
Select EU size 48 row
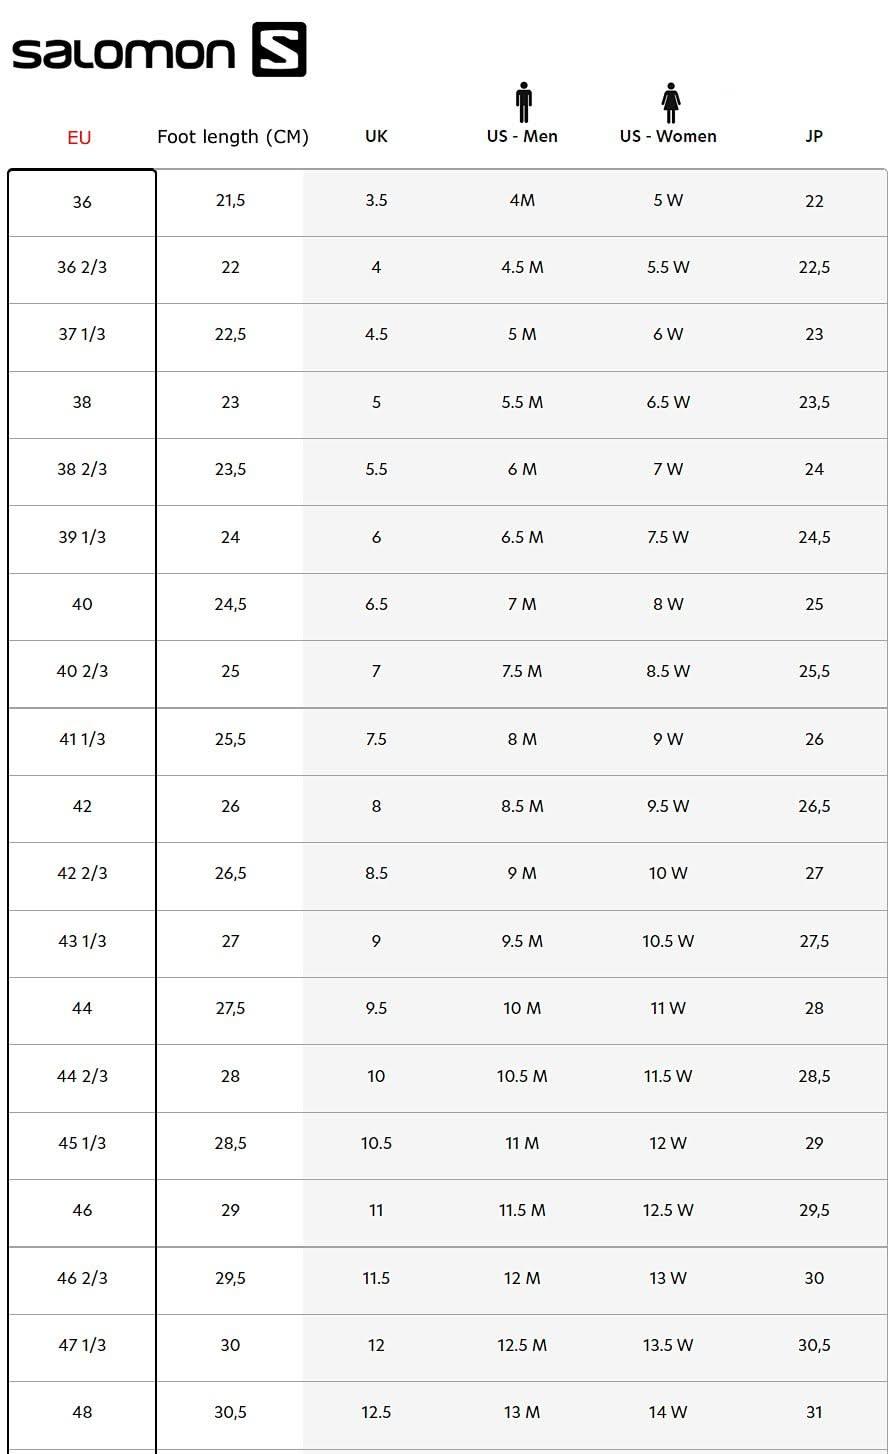pyautogui.click(x=82, y=1412)
